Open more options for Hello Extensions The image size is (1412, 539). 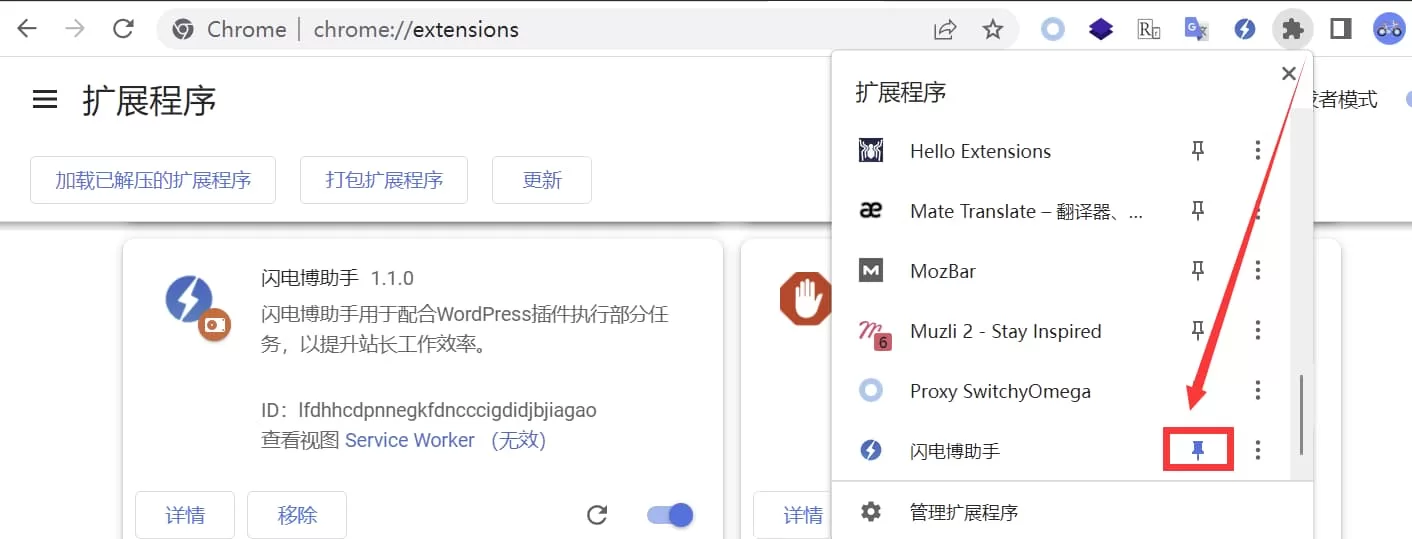coord(1258,151)
